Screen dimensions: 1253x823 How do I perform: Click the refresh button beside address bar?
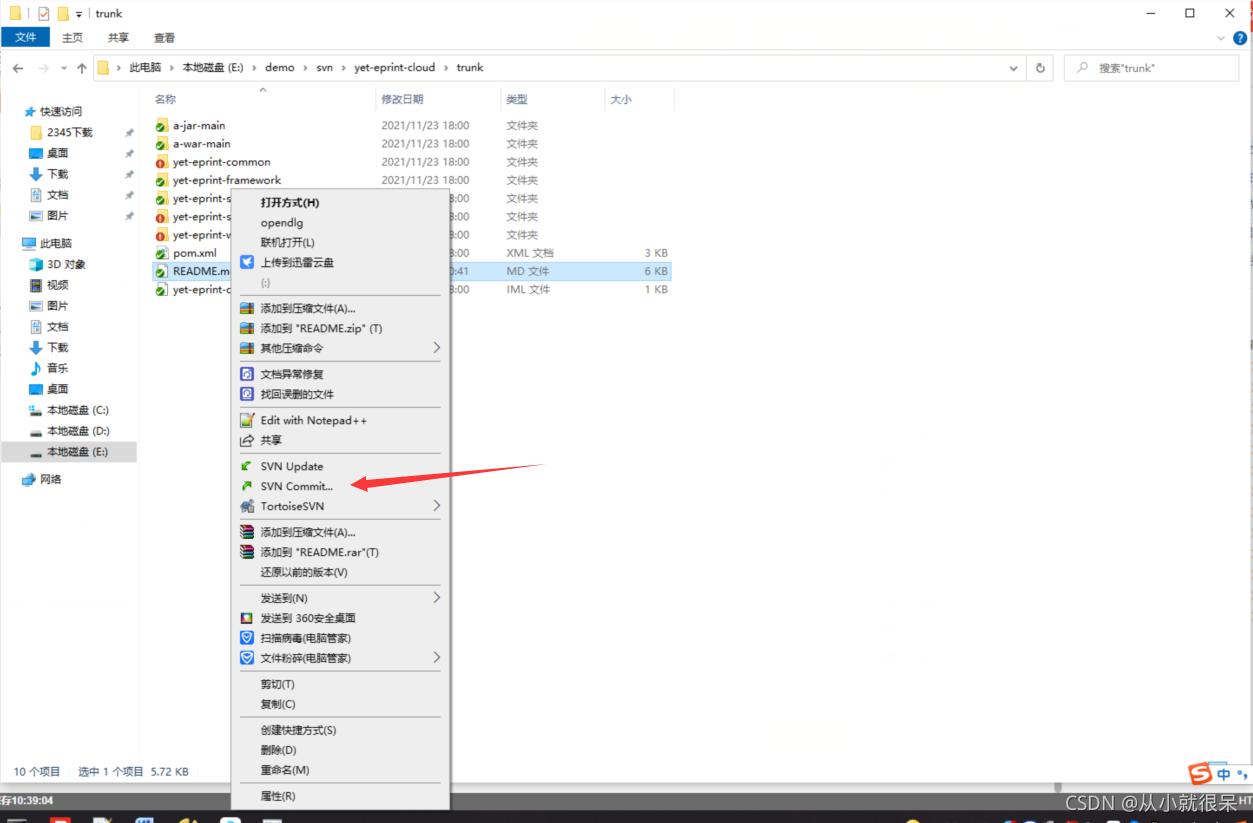coord(1040,68)
